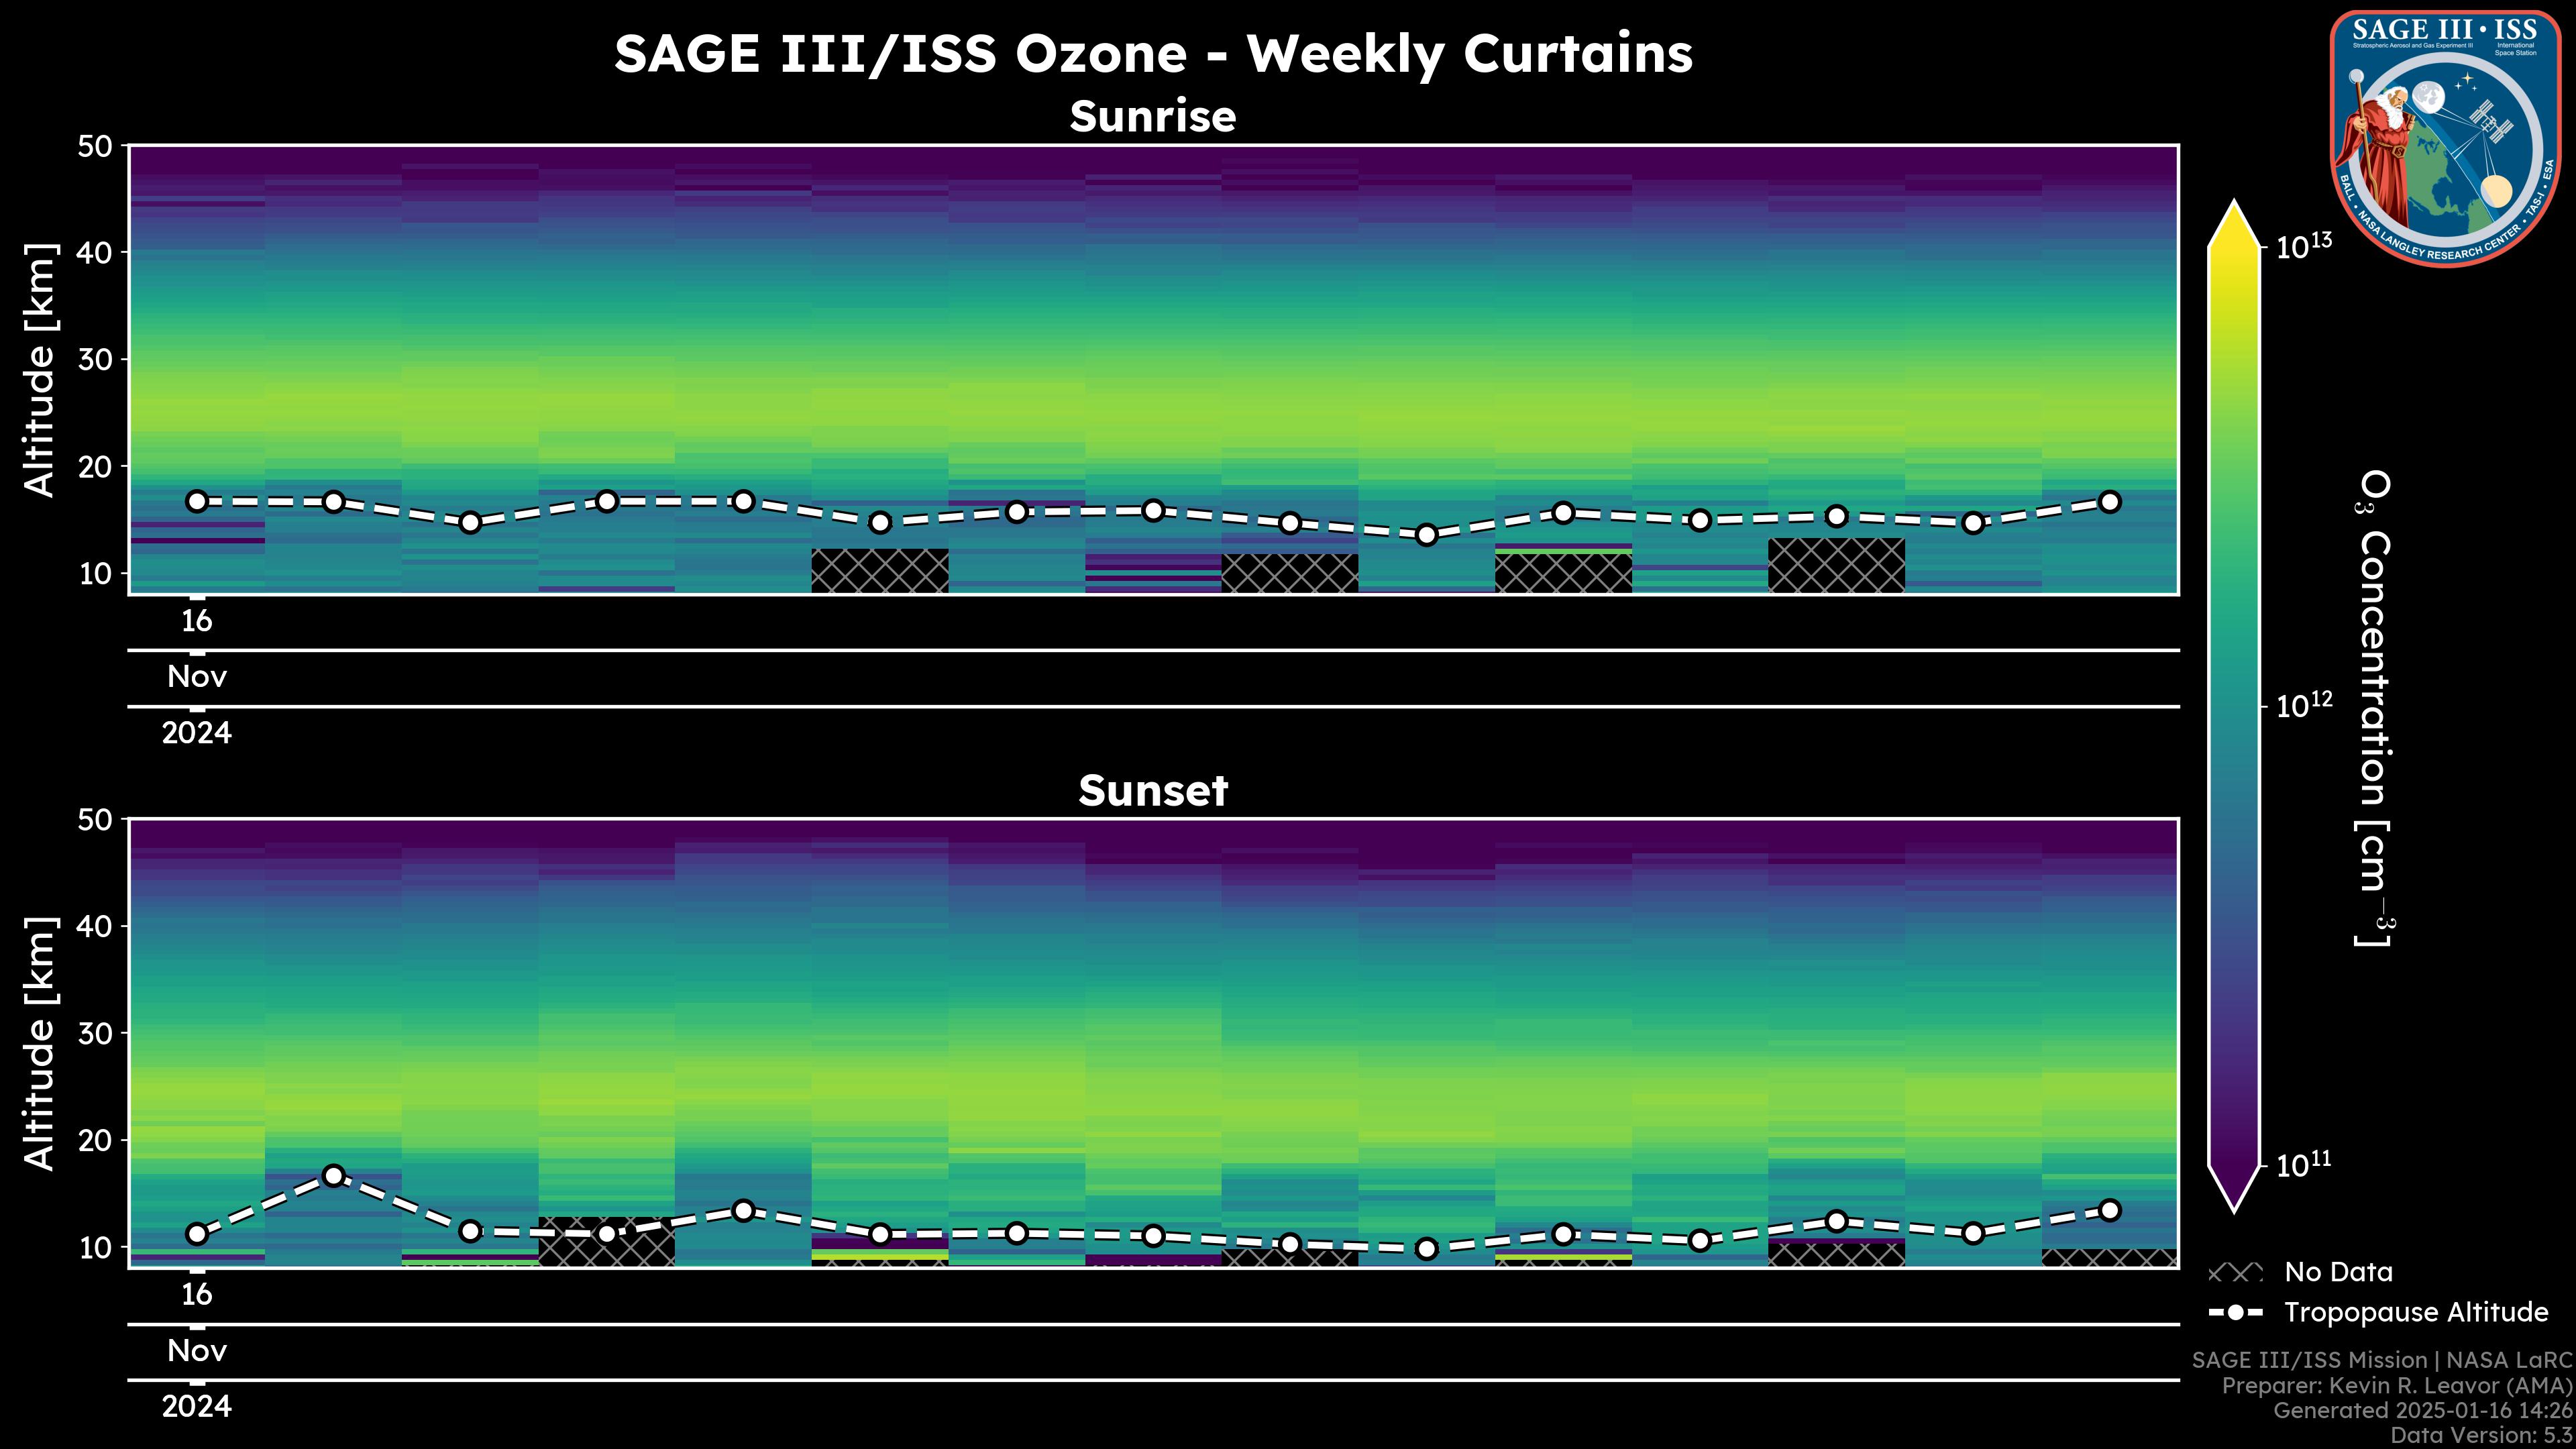Click the highest tropopause marker in the Sunset plot

coord(334,1176)
